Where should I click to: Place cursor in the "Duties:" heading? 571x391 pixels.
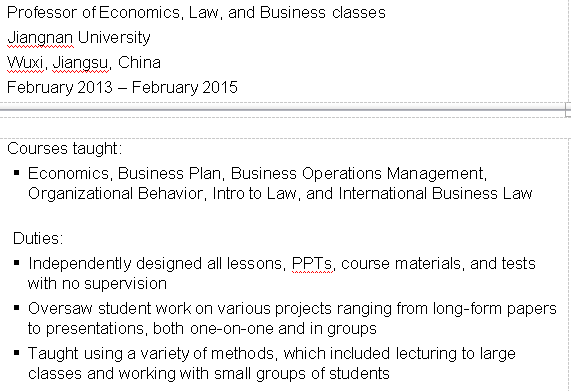38,238
